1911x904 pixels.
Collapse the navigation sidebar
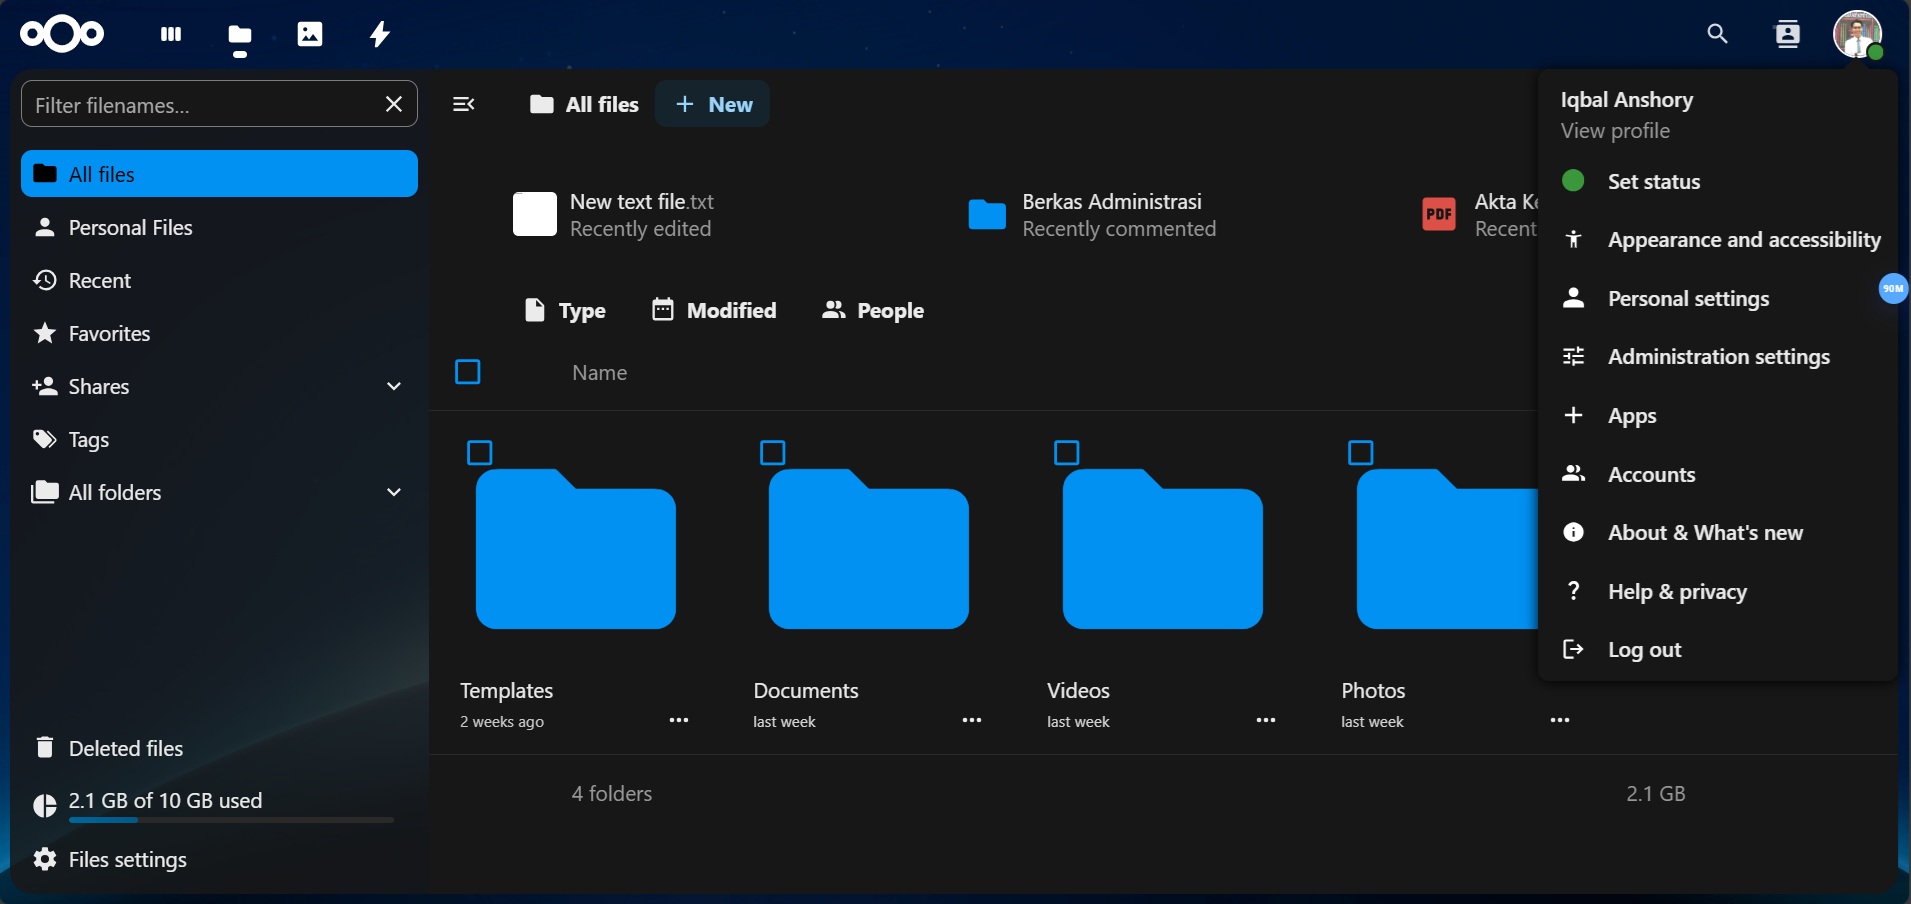click(463, 104)
